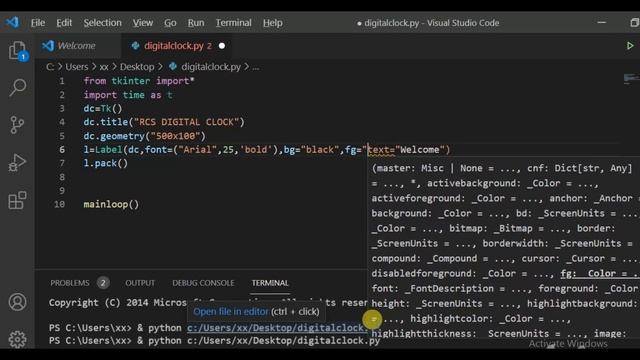640x360 pixels.
Task: Click line number 10 in the gutter
Action: 60,204
